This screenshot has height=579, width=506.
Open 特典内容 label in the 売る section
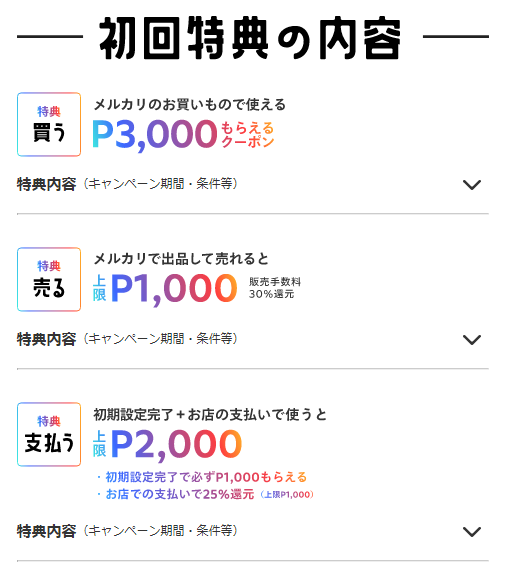[x=47, y=339]
